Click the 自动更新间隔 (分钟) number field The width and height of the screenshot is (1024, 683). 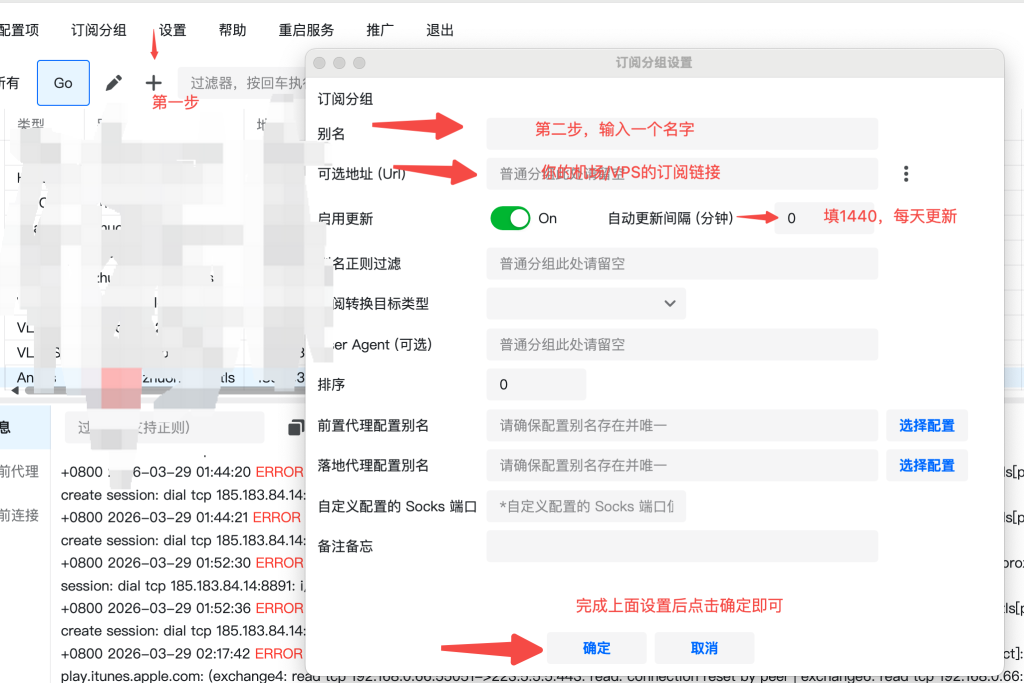823,218
